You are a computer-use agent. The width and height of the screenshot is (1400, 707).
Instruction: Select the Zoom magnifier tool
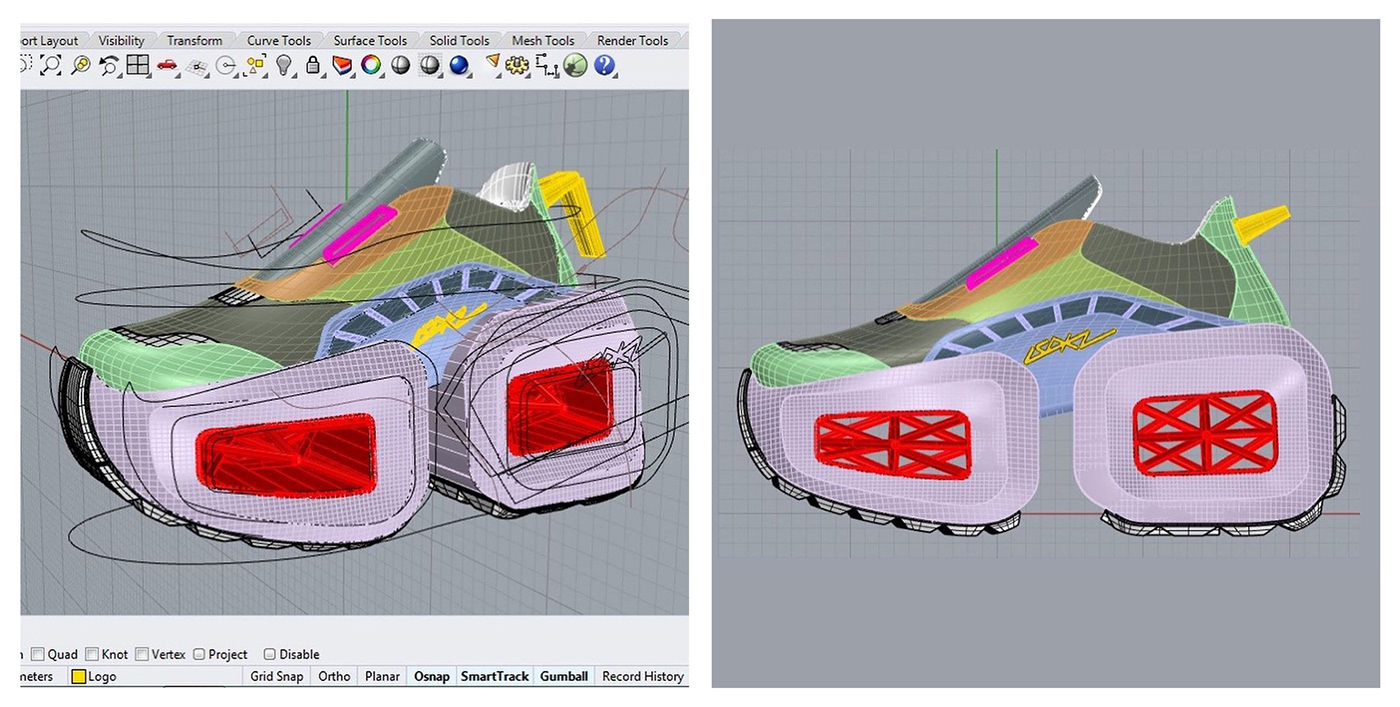point(49,65)
